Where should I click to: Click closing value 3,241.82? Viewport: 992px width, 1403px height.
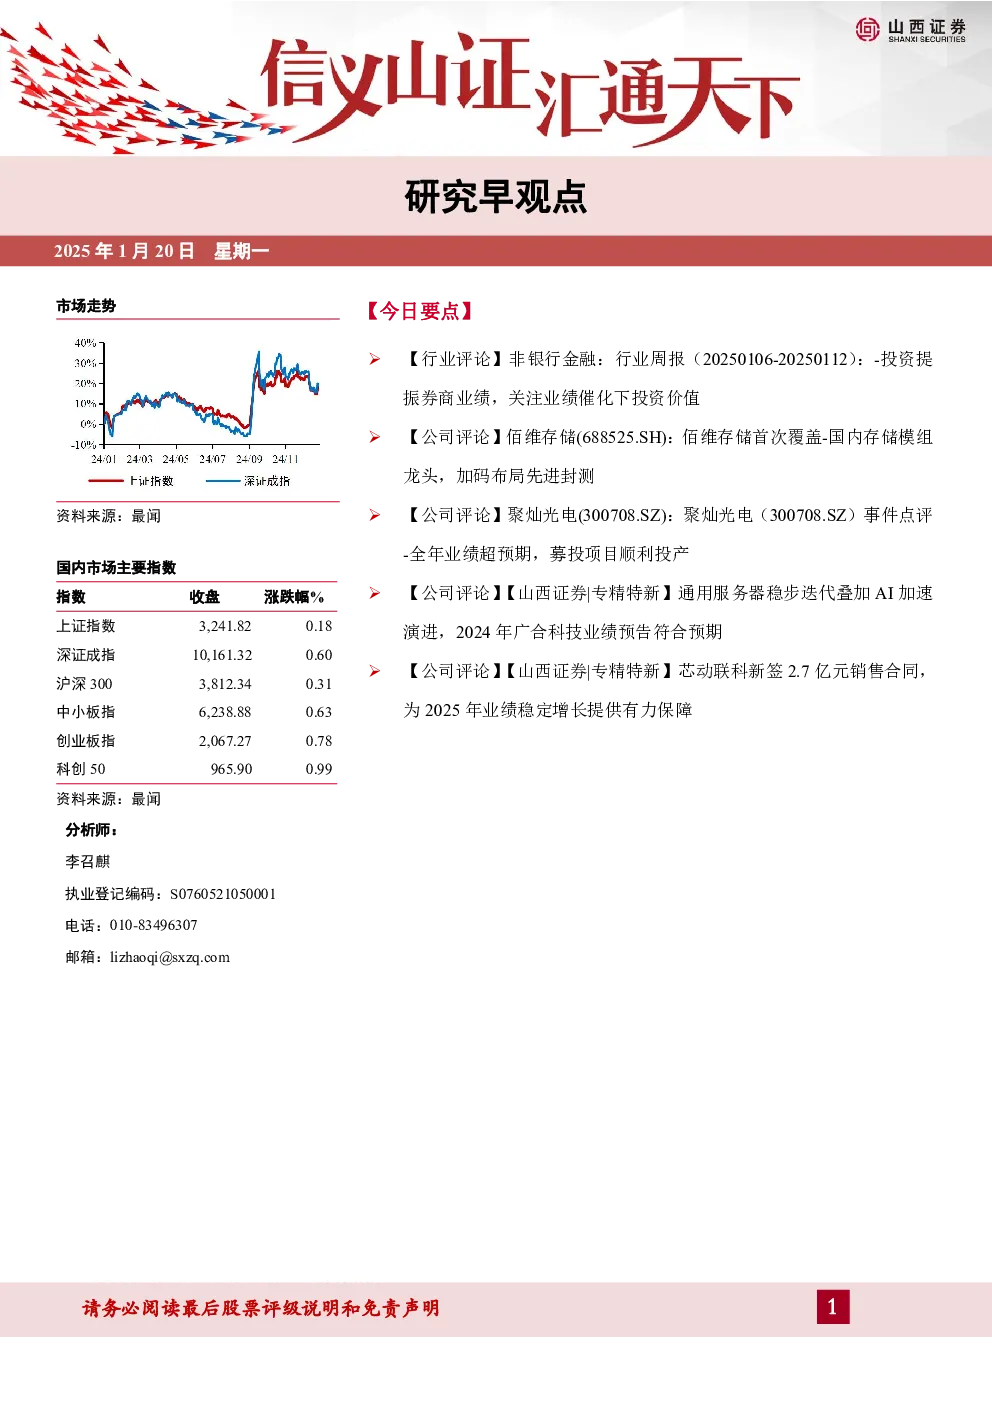(x=225, y=626)
